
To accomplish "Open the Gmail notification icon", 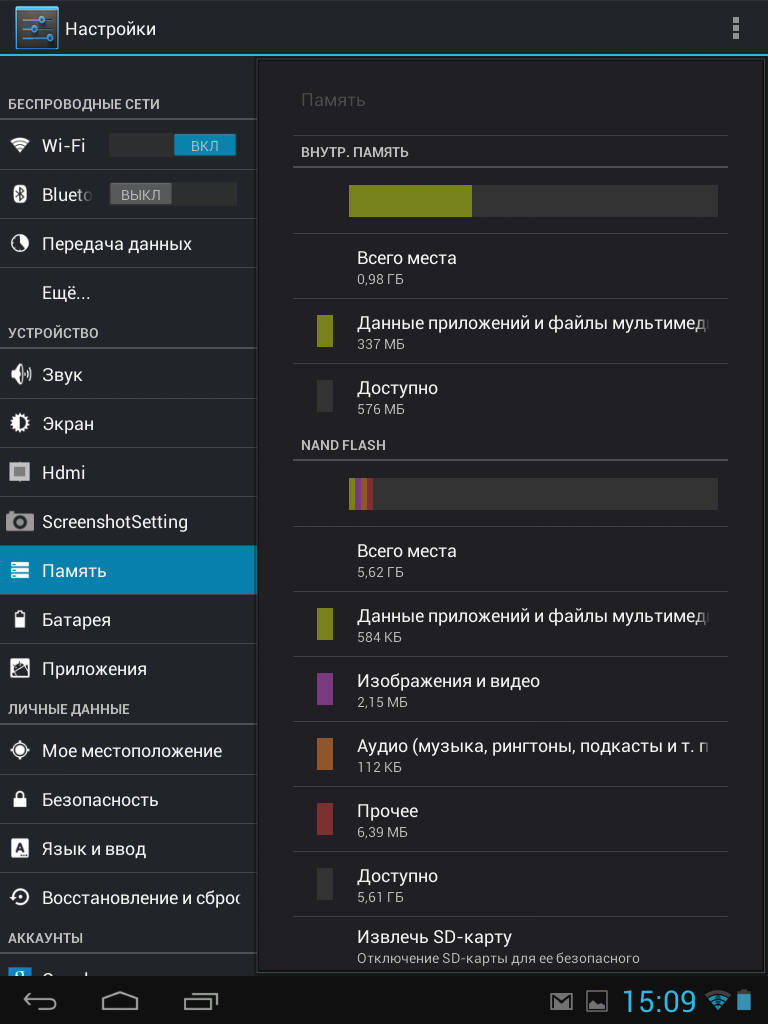I will (x=562, y=1000).
